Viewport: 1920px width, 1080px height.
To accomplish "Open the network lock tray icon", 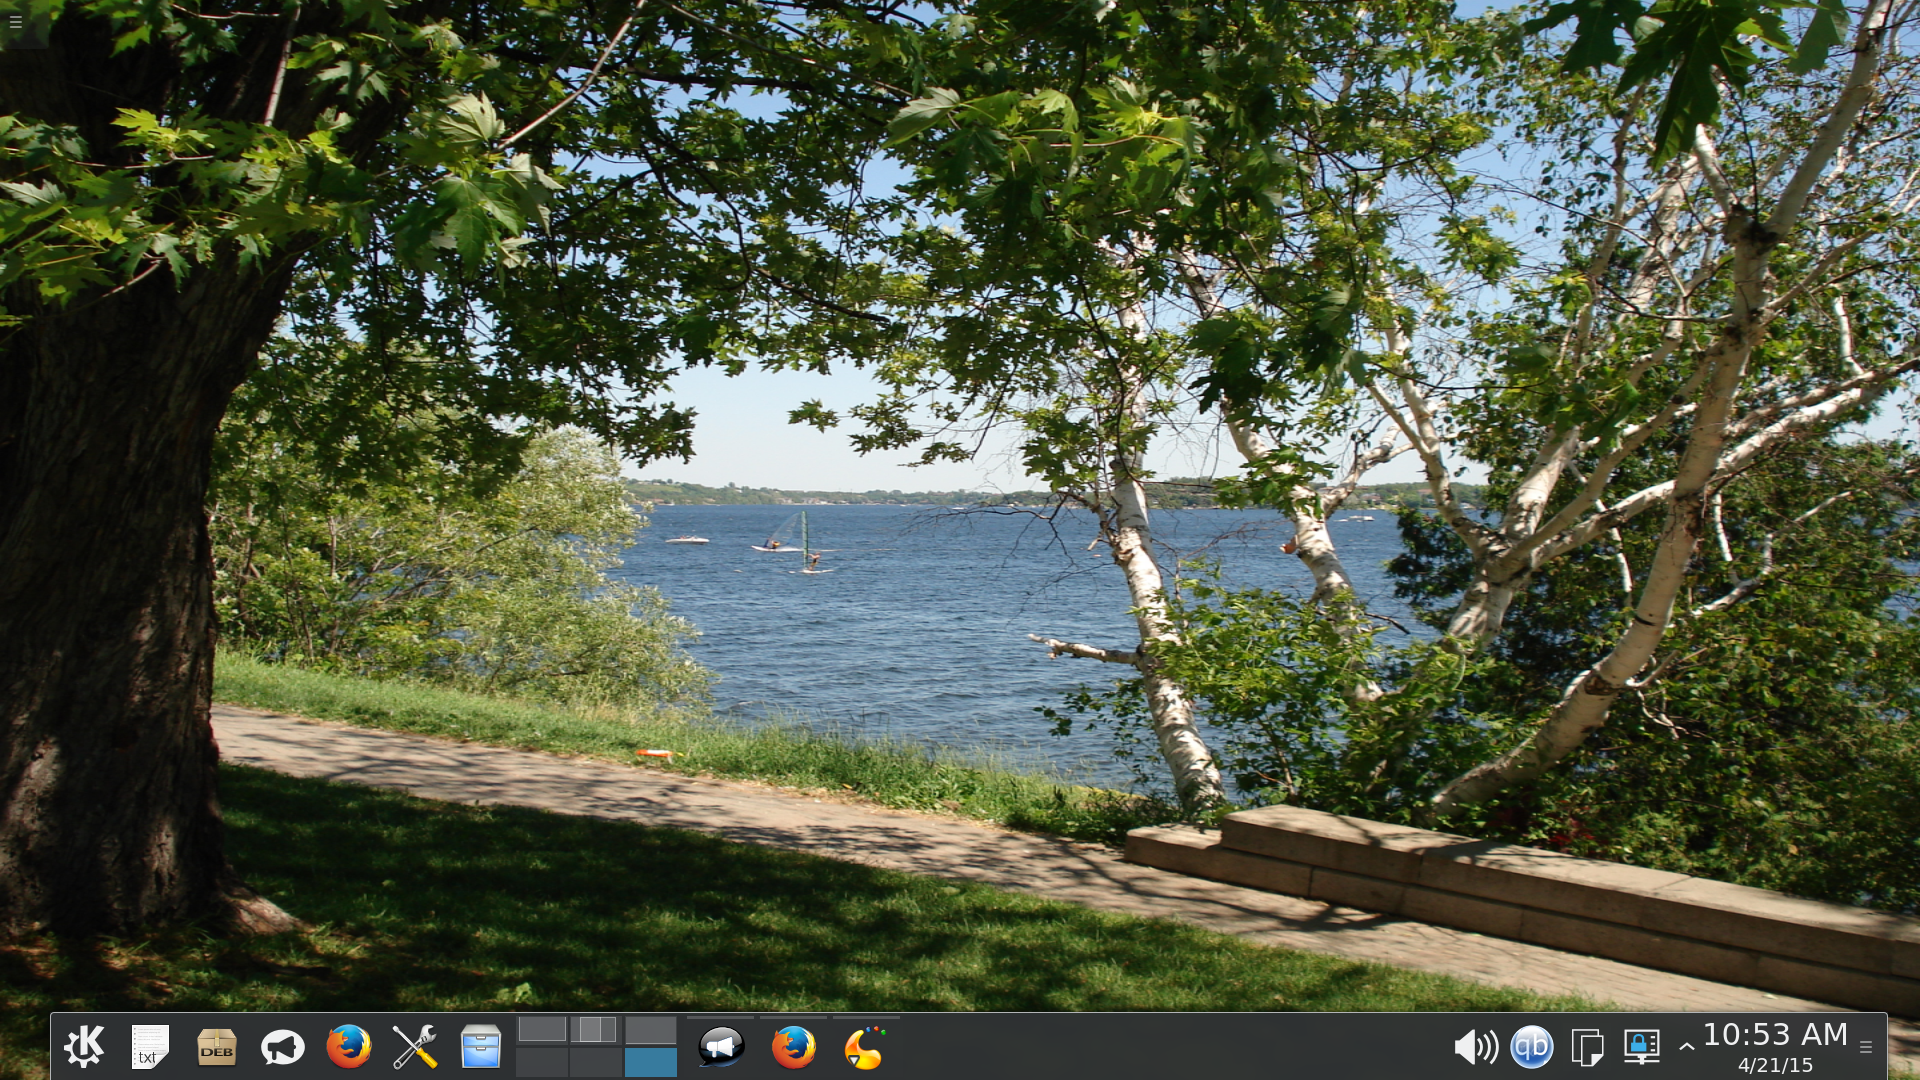I will tap(1642, 1047).
